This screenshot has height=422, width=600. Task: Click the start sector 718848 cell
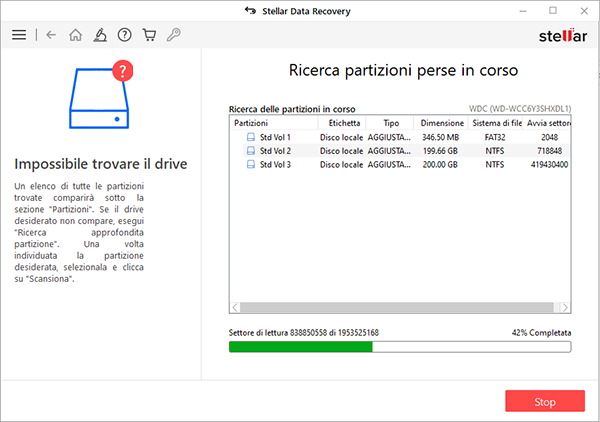point(549,151)
